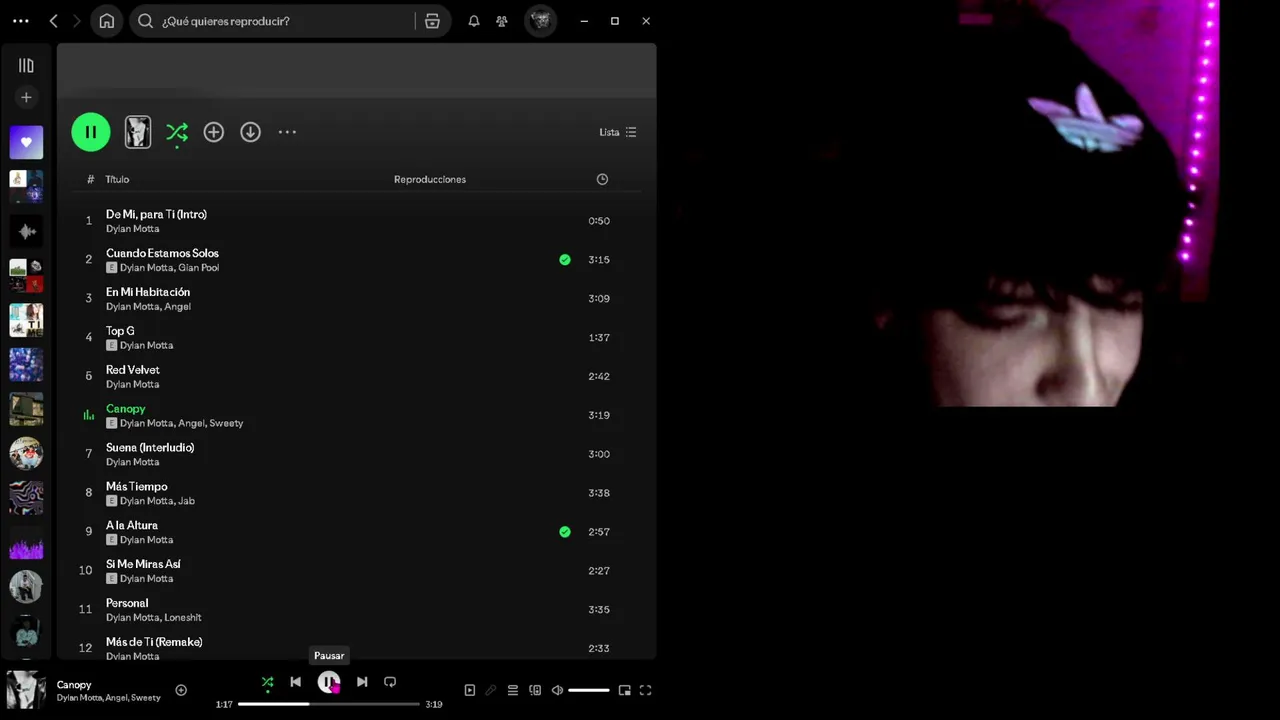Toggle album shuffle next to the album cover
Image resolution: width=1280 pixels, height=720 pixels.
pyautogui.click(x=177, y=132)
